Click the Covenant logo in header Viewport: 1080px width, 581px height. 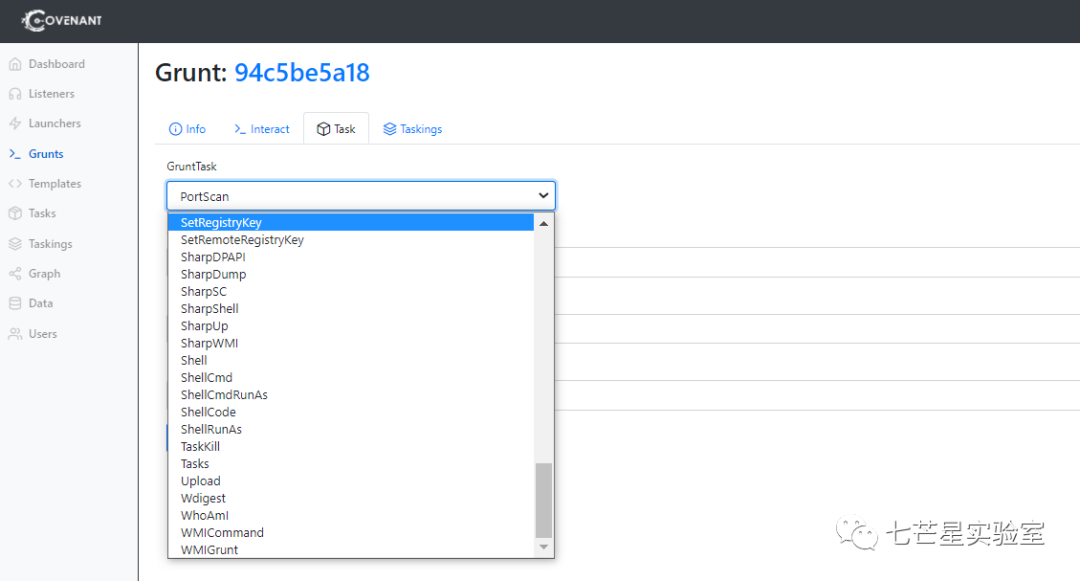(x=61, y=21)
